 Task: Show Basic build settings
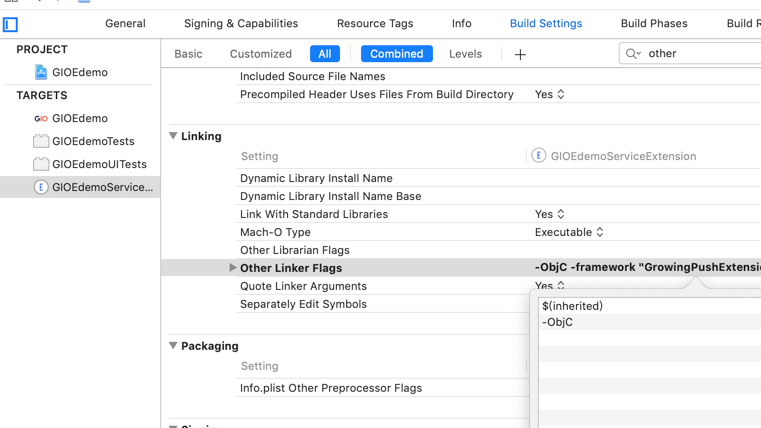pyautogui.click(x=188, y=54)
